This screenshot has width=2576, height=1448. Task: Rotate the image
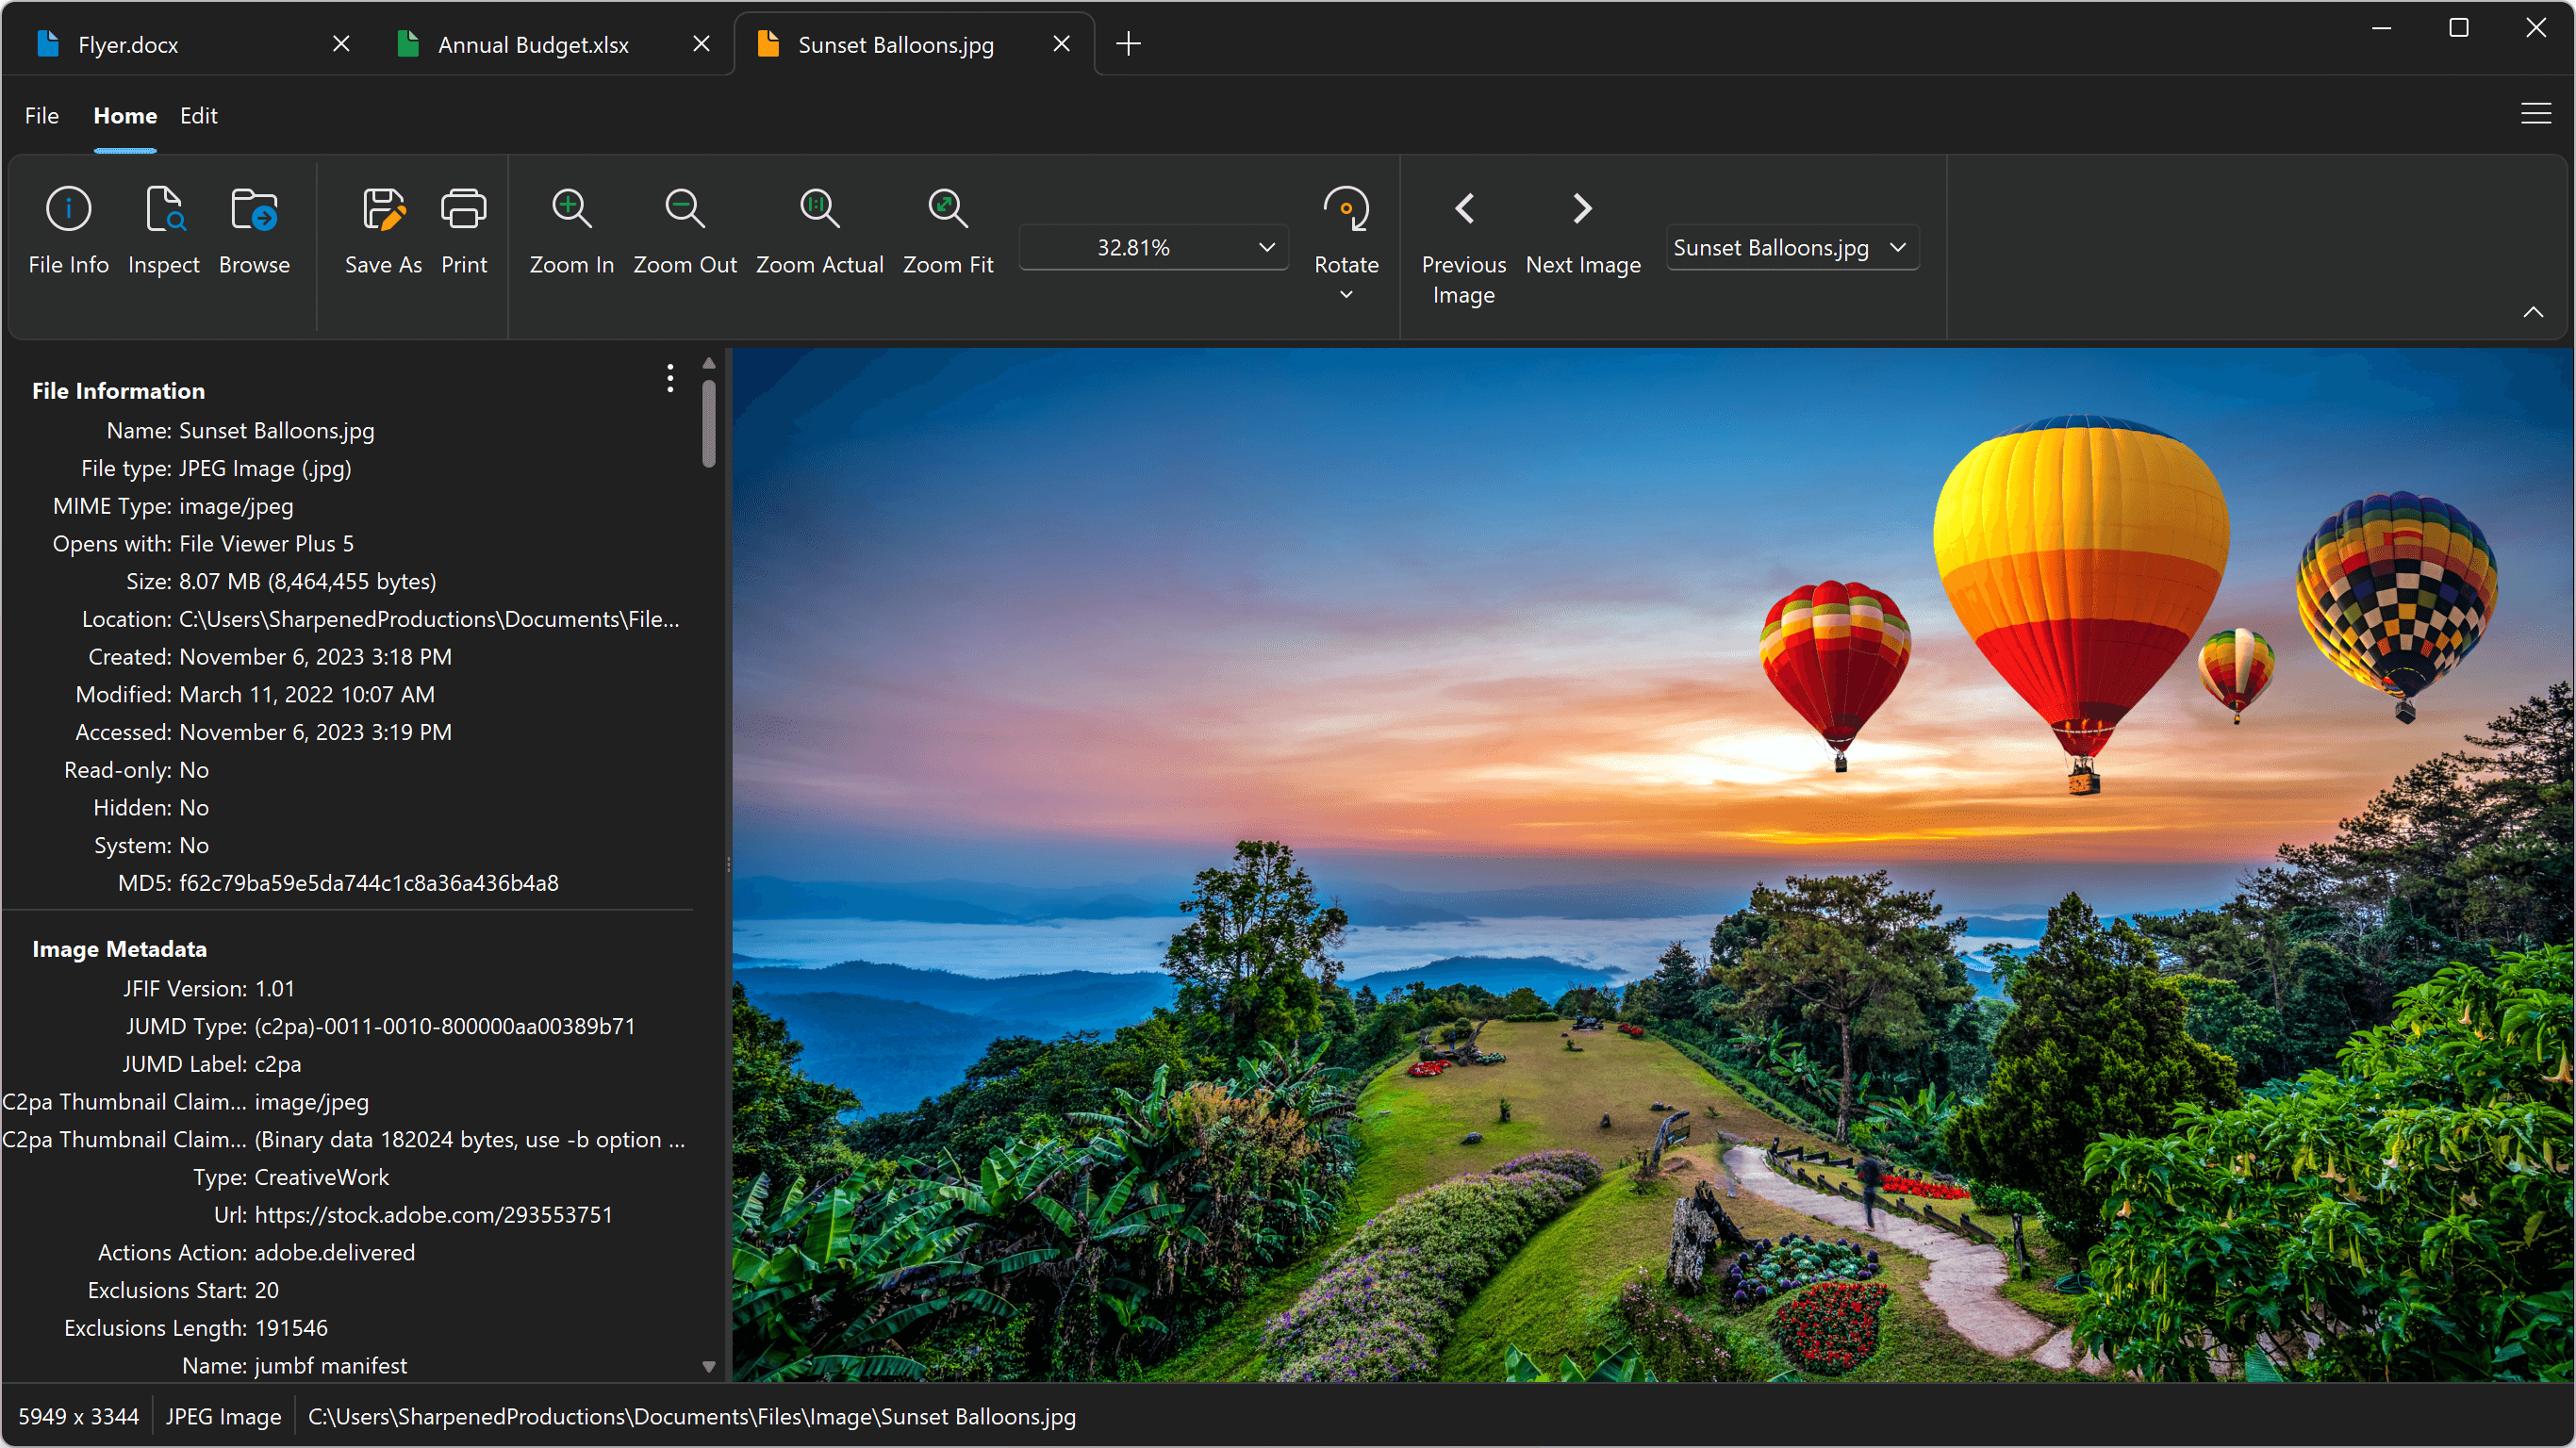[1346, 228]
